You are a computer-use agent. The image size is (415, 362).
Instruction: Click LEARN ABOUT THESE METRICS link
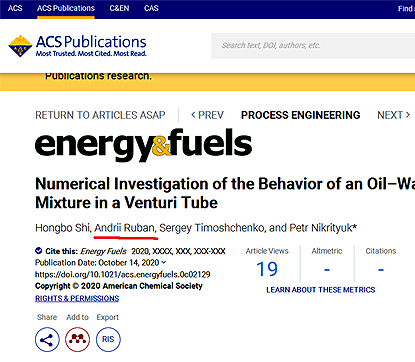[x=321, y=290]
